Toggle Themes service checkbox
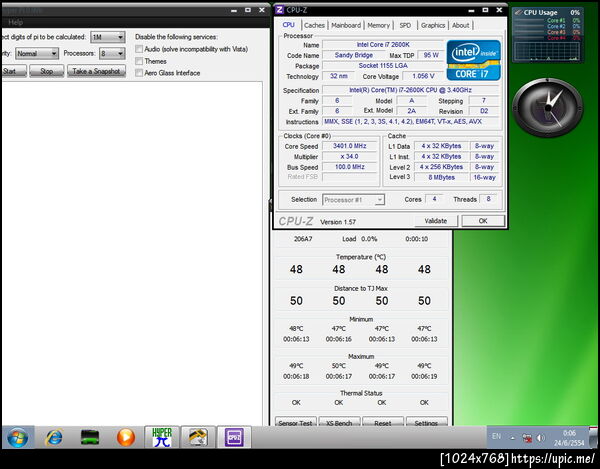Viewport: 600px width, 469px height. [x=139, y=61]
